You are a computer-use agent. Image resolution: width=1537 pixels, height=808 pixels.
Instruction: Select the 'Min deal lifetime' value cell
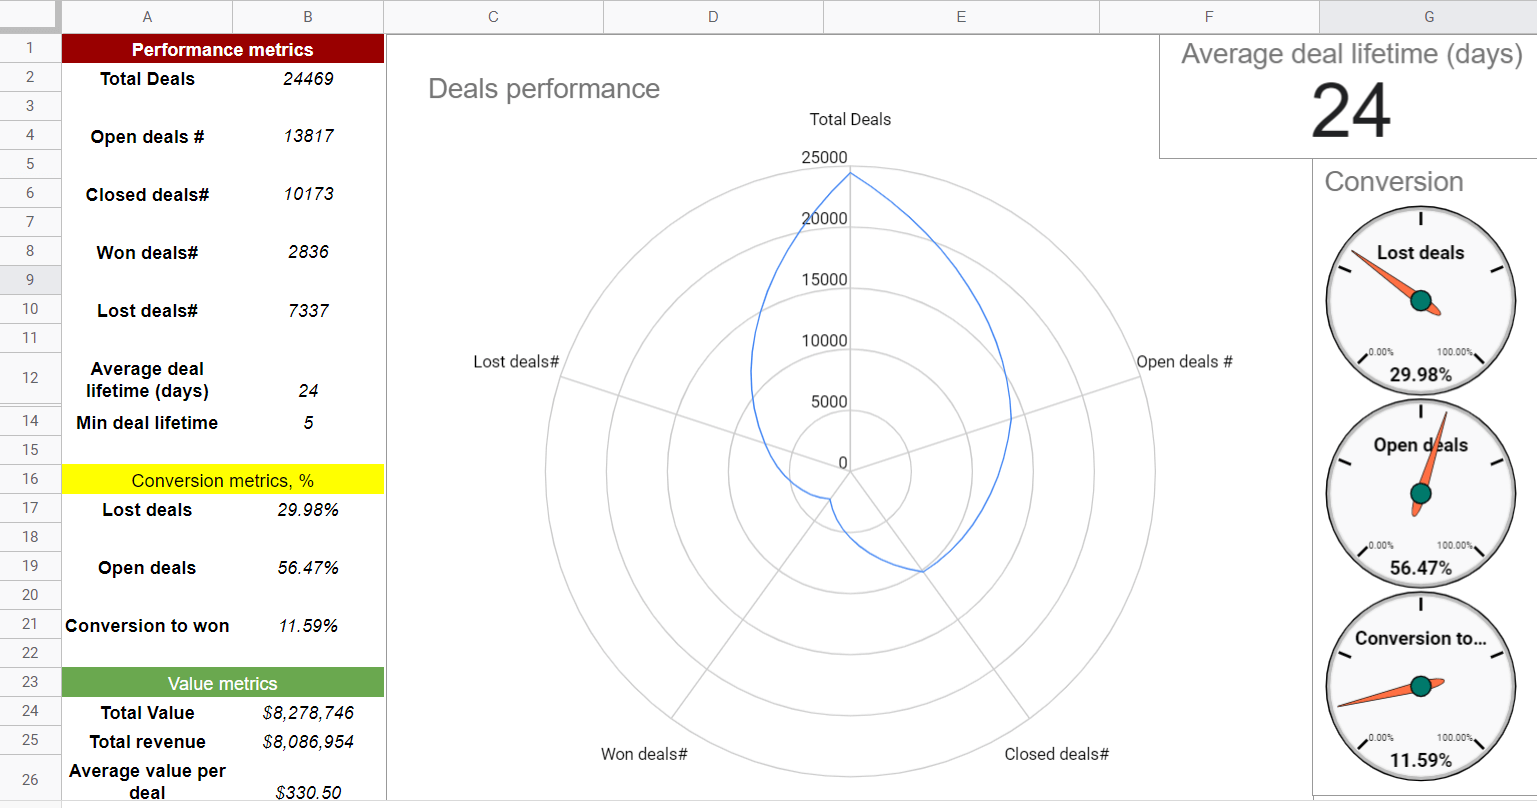coord(308,422)
